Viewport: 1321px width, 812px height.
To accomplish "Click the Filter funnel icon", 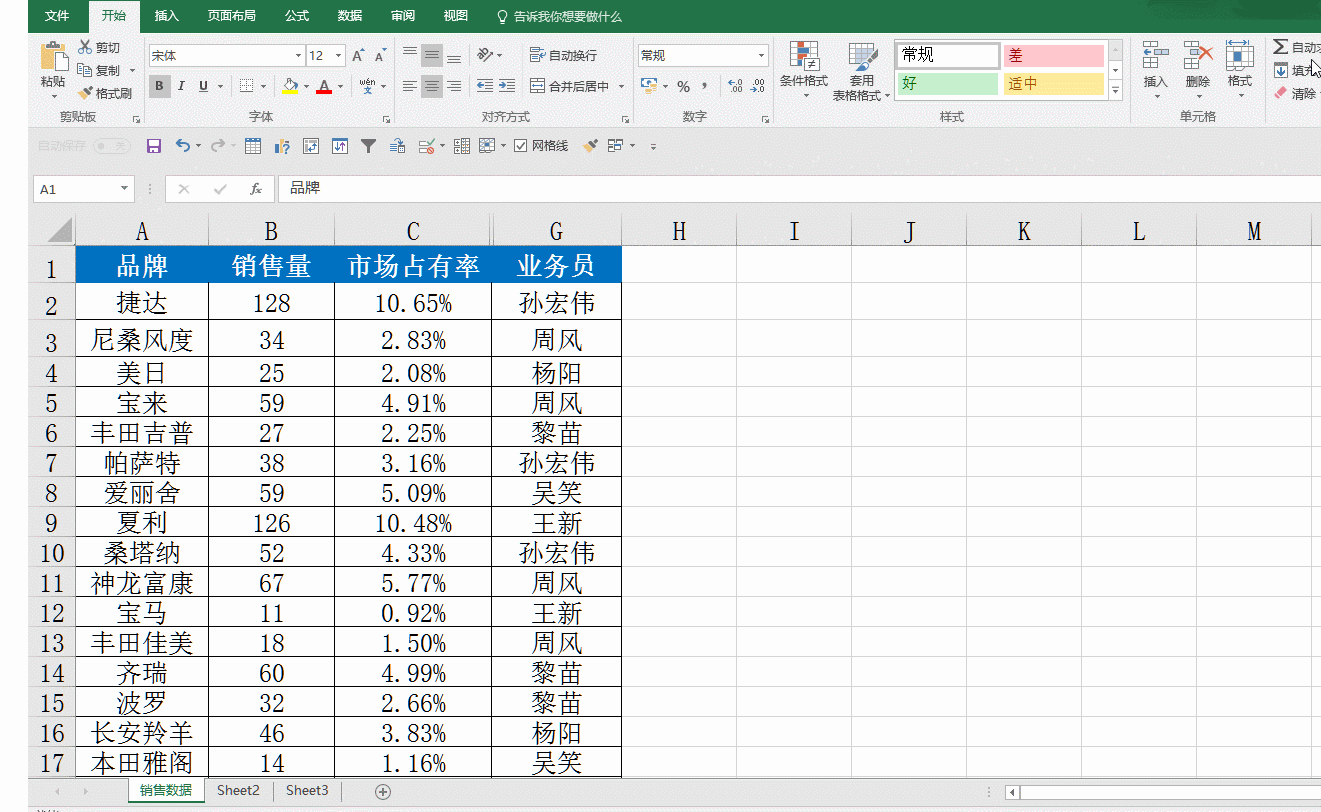I will pos(368,146).
